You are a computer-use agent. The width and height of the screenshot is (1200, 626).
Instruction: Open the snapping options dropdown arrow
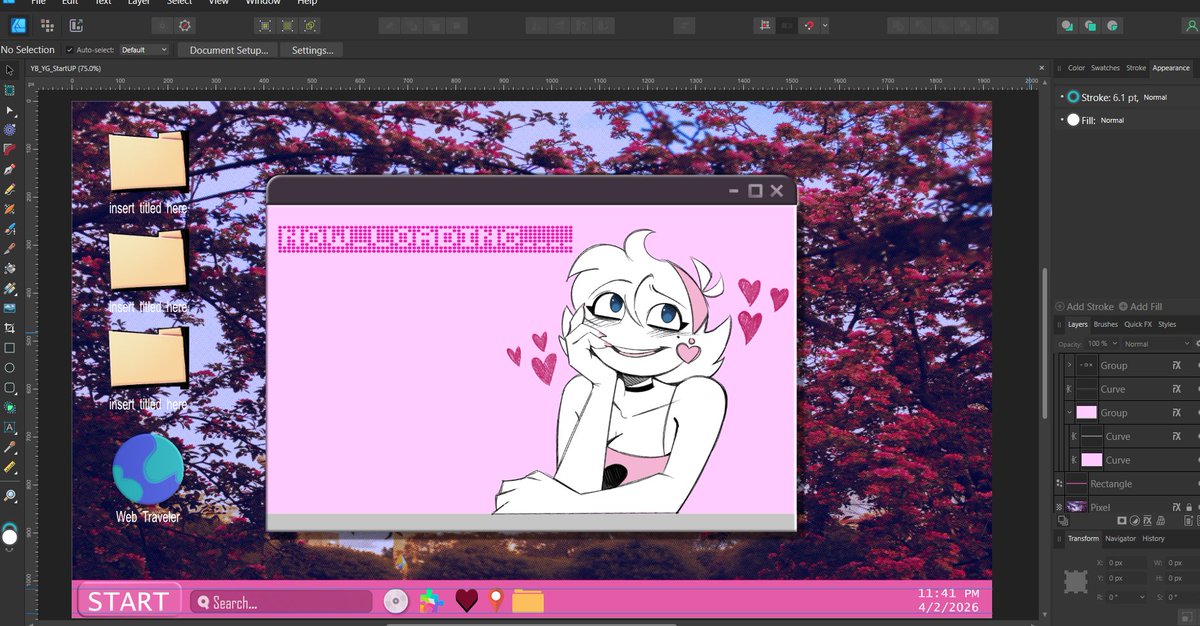(x=823, y=25)
